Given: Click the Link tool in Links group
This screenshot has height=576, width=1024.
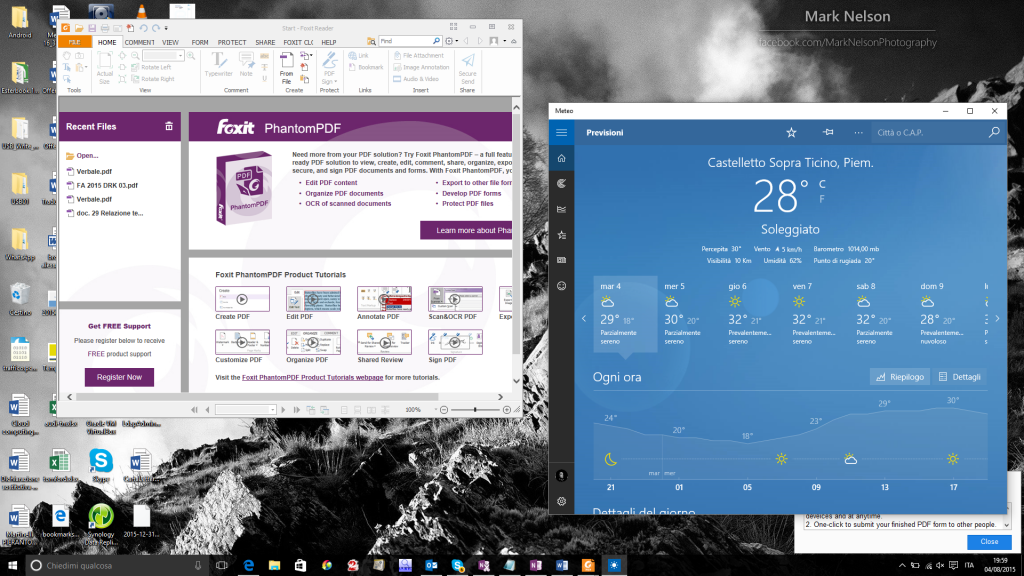Looking at the screenshot, I should click(x=359, y=56).
